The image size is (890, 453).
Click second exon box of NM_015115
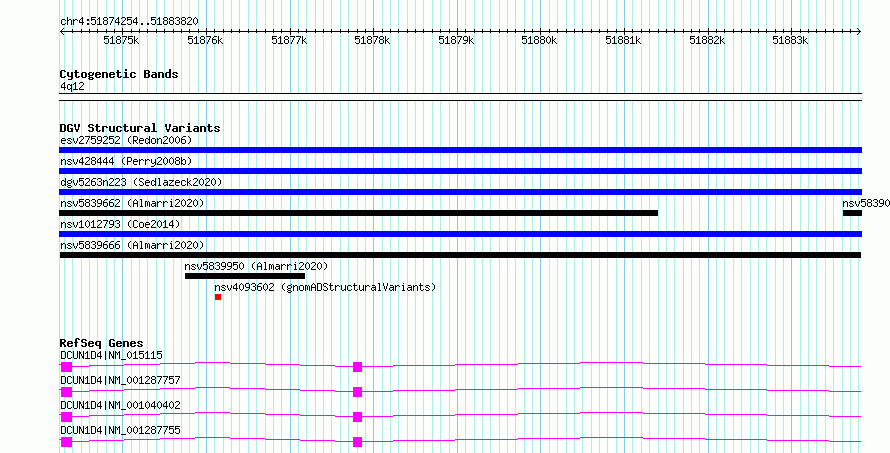[357, 367]
